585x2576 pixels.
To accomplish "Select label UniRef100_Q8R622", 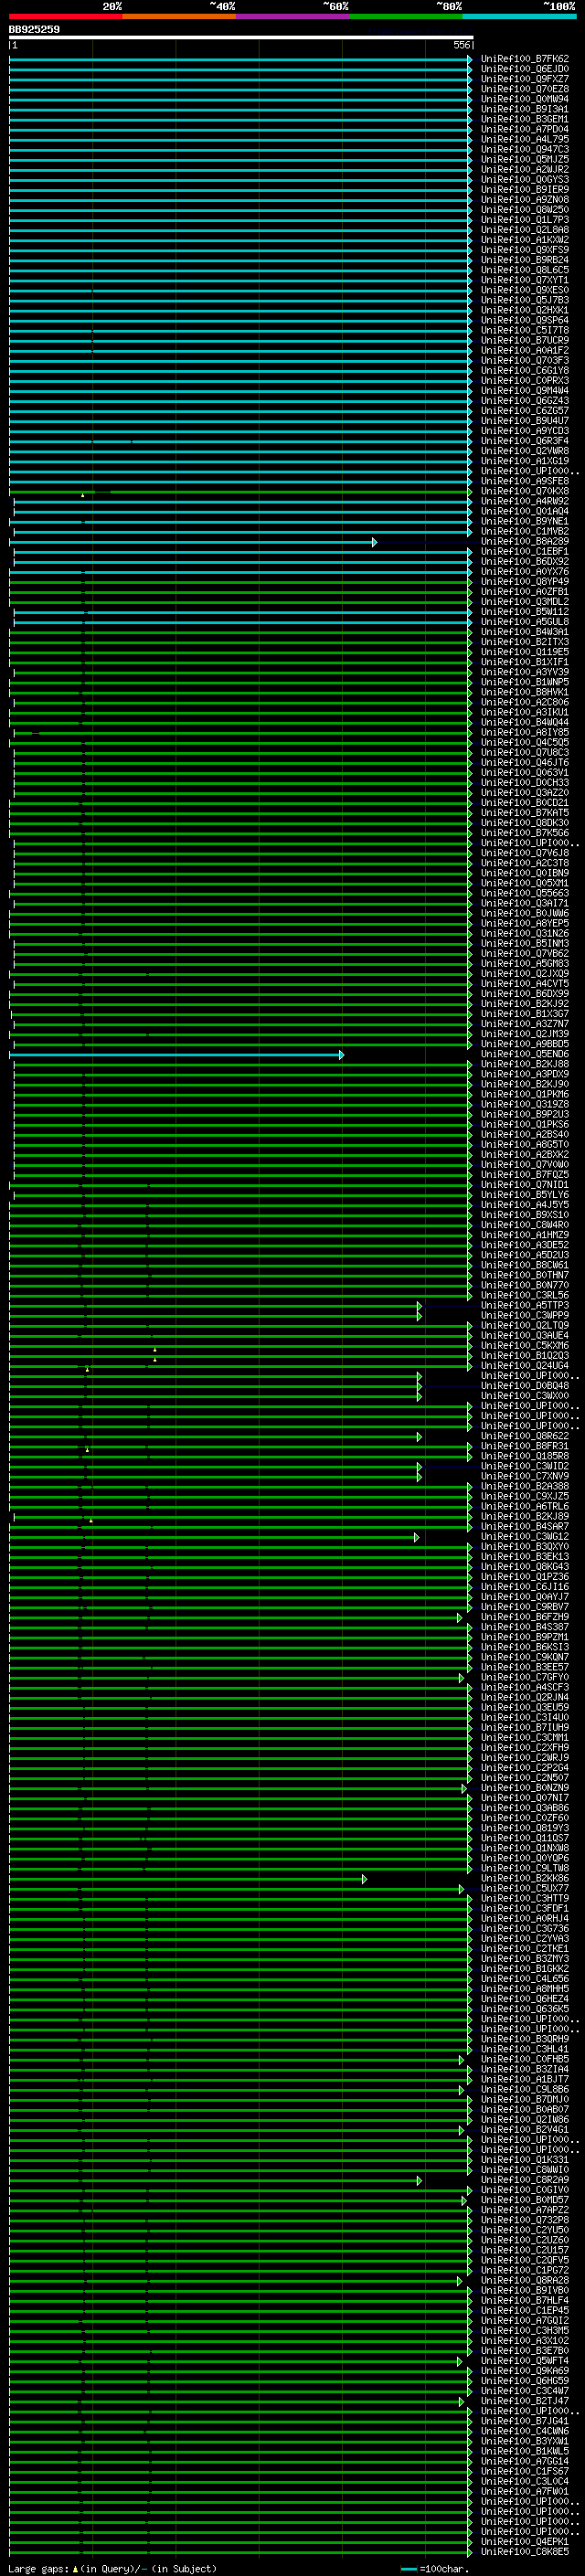I will coord(525,1436).
